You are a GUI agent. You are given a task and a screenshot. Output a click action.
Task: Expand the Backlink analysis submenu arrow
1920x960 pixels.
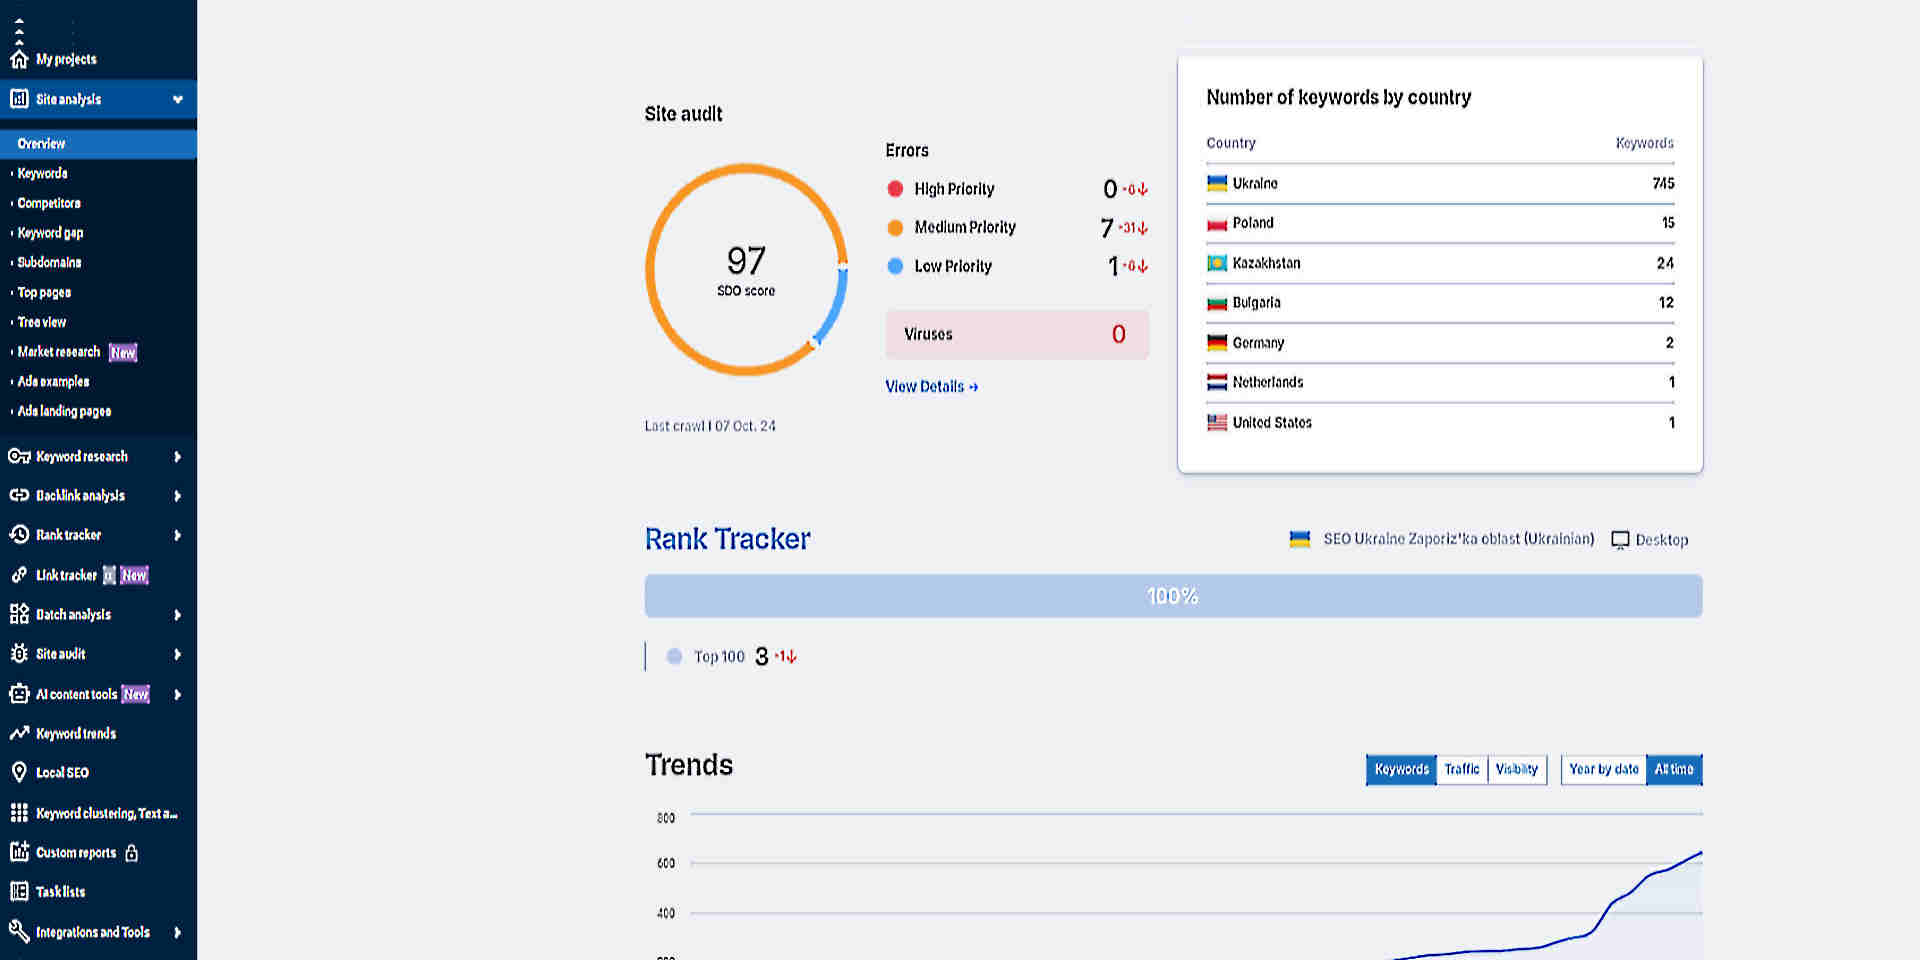point(177,495)
